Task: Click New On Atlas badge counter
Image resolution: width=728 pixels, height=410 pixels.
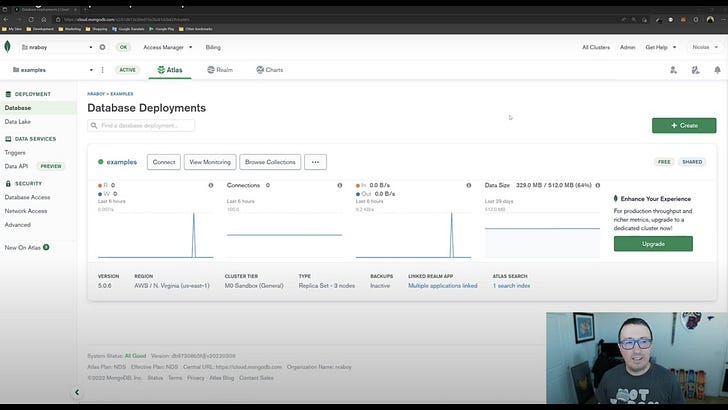Action: (46, 247)
